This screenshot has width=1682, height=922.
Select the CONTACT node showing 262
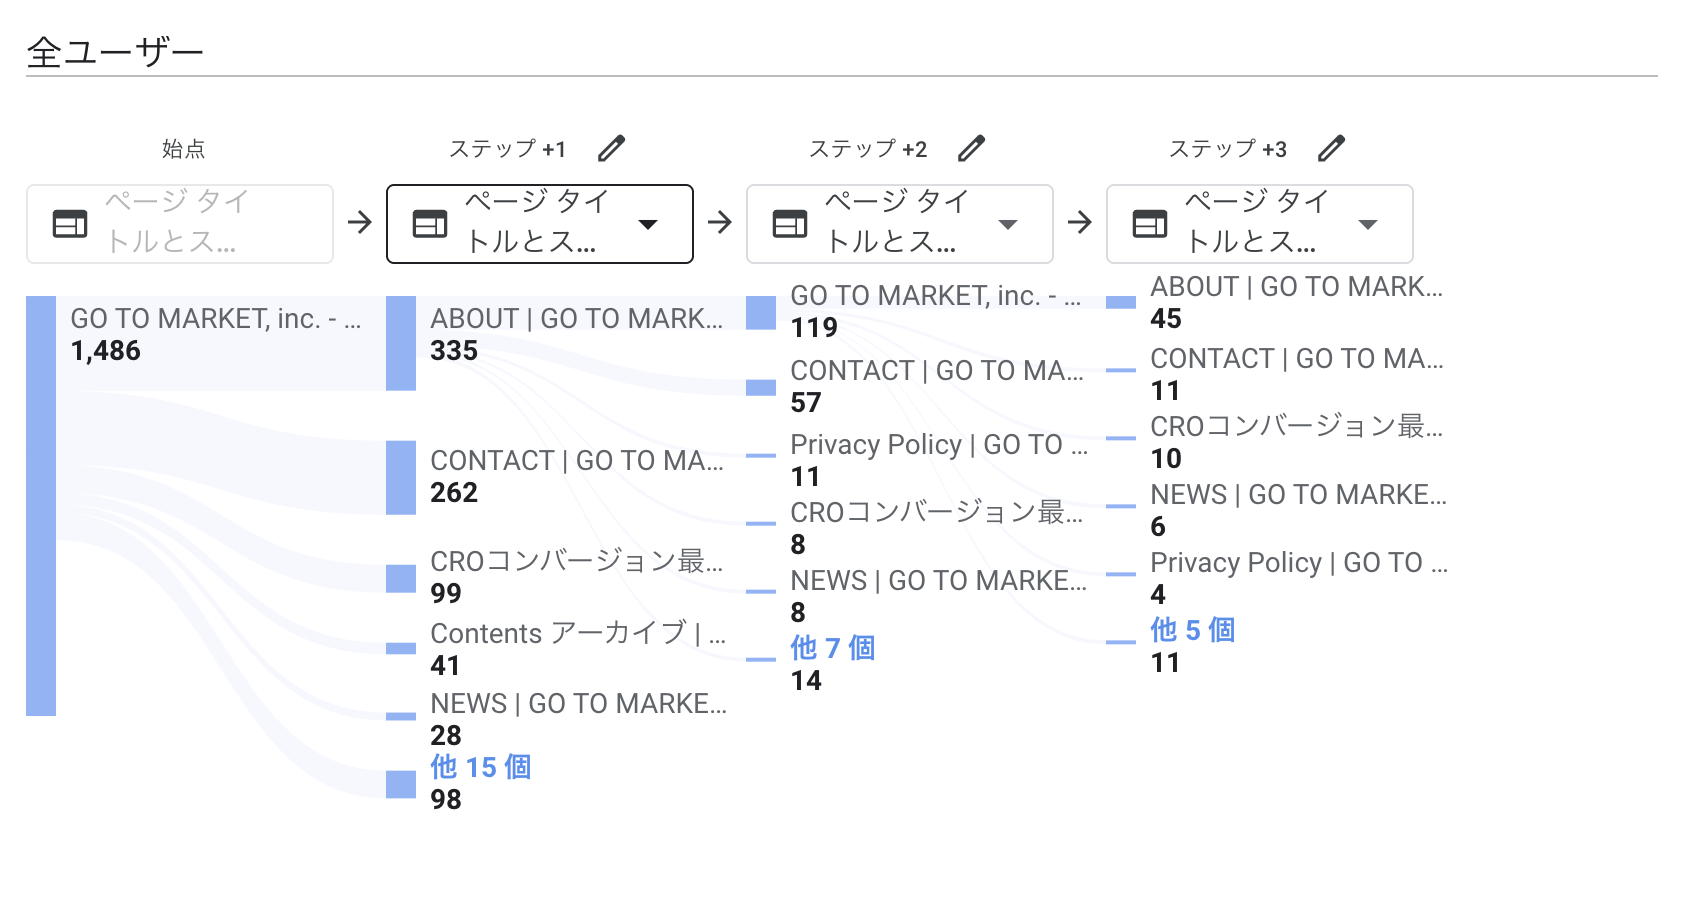[x=401, y=478]
